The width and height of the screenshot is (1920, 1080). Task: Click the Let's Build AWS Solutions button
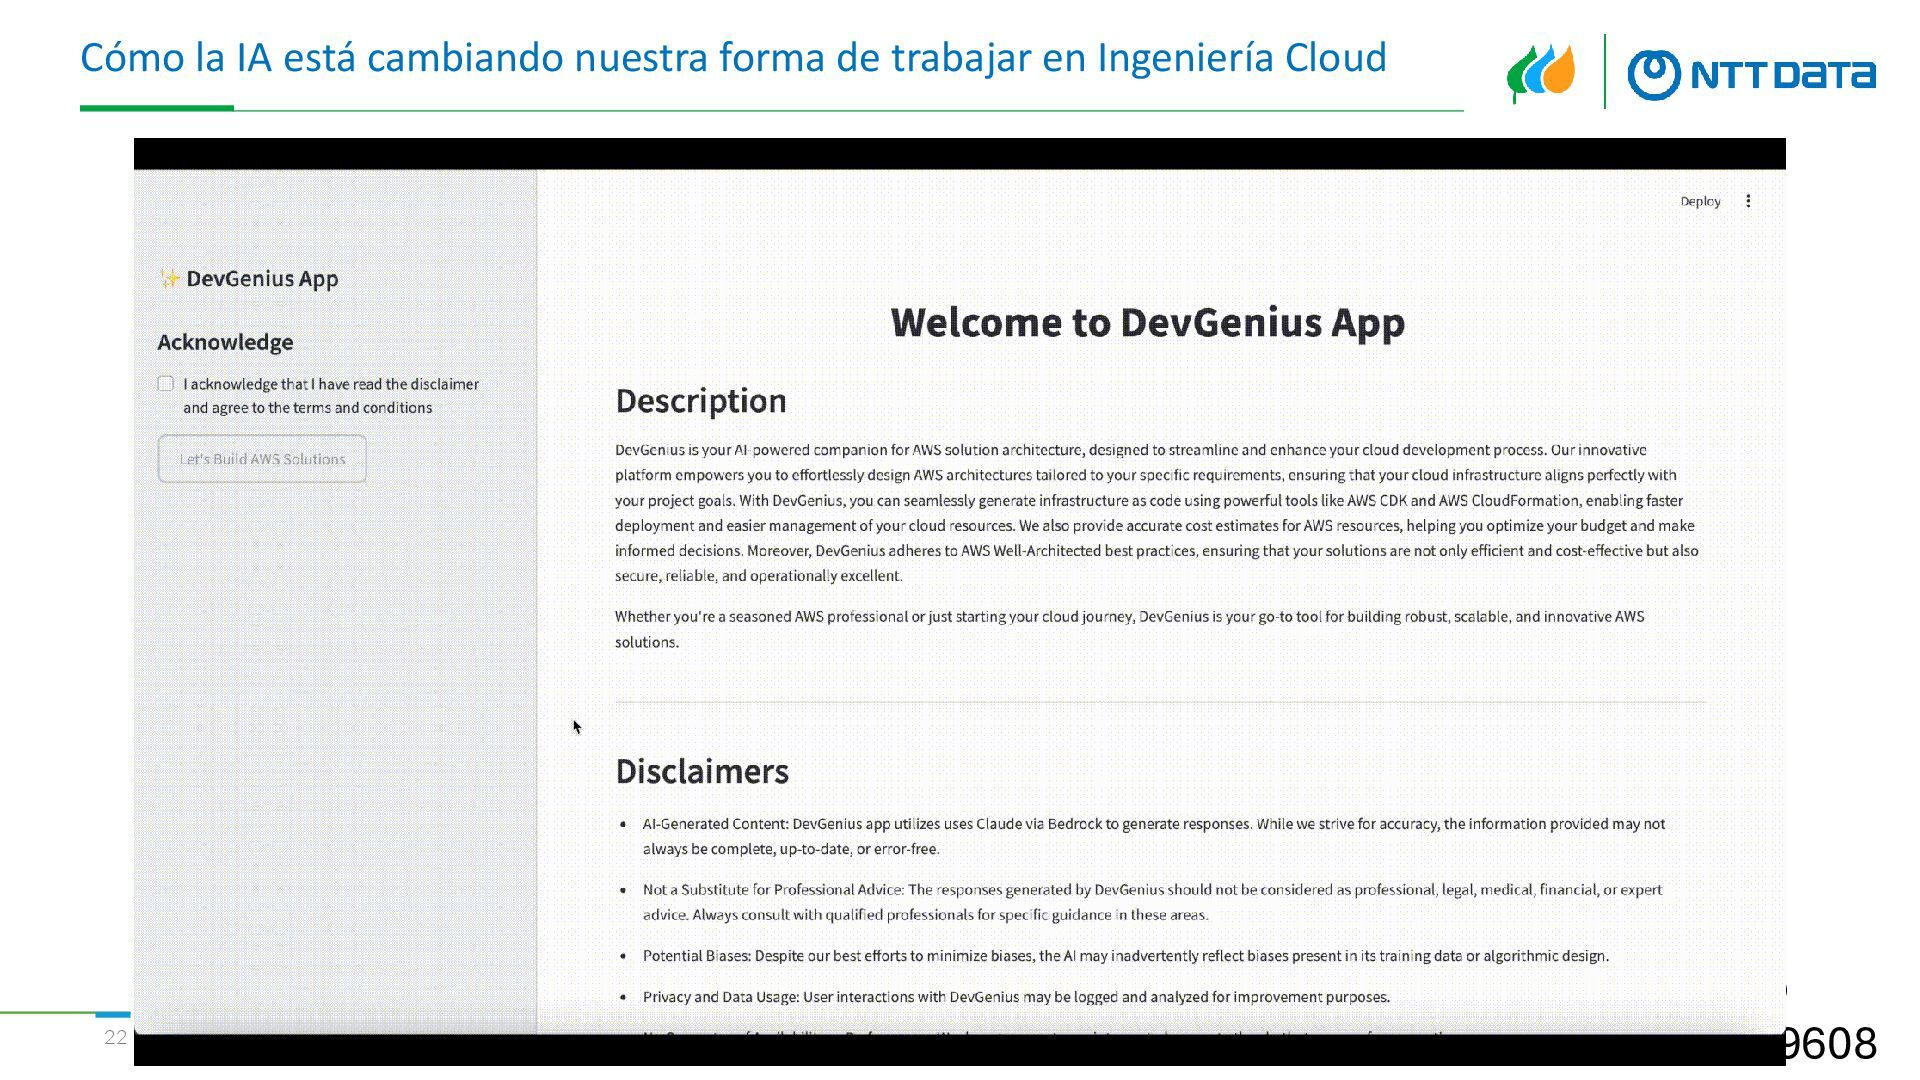coord(262,459)
